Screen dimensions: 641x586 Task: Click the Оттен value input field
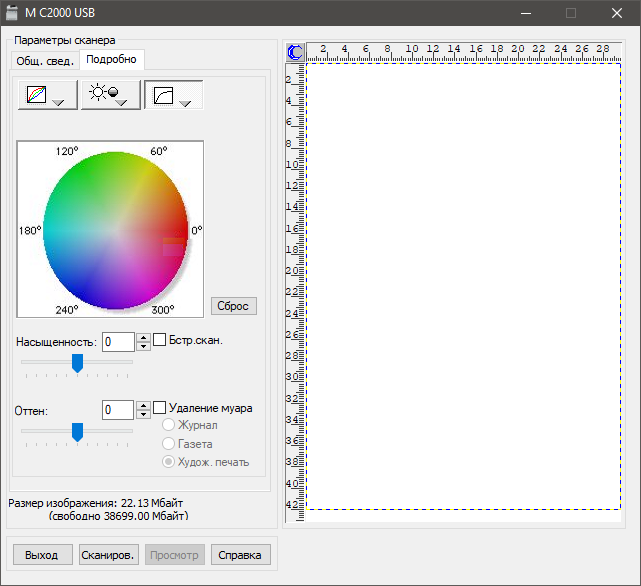coord(117,409)
